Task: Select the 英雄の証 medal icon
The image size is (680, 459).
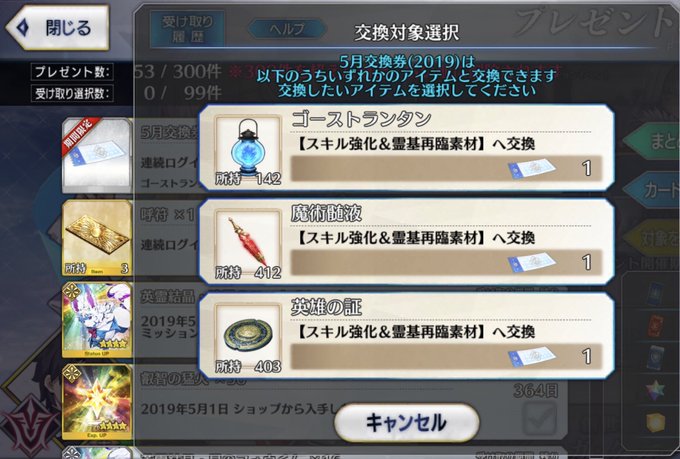Action: click(248, 339)
